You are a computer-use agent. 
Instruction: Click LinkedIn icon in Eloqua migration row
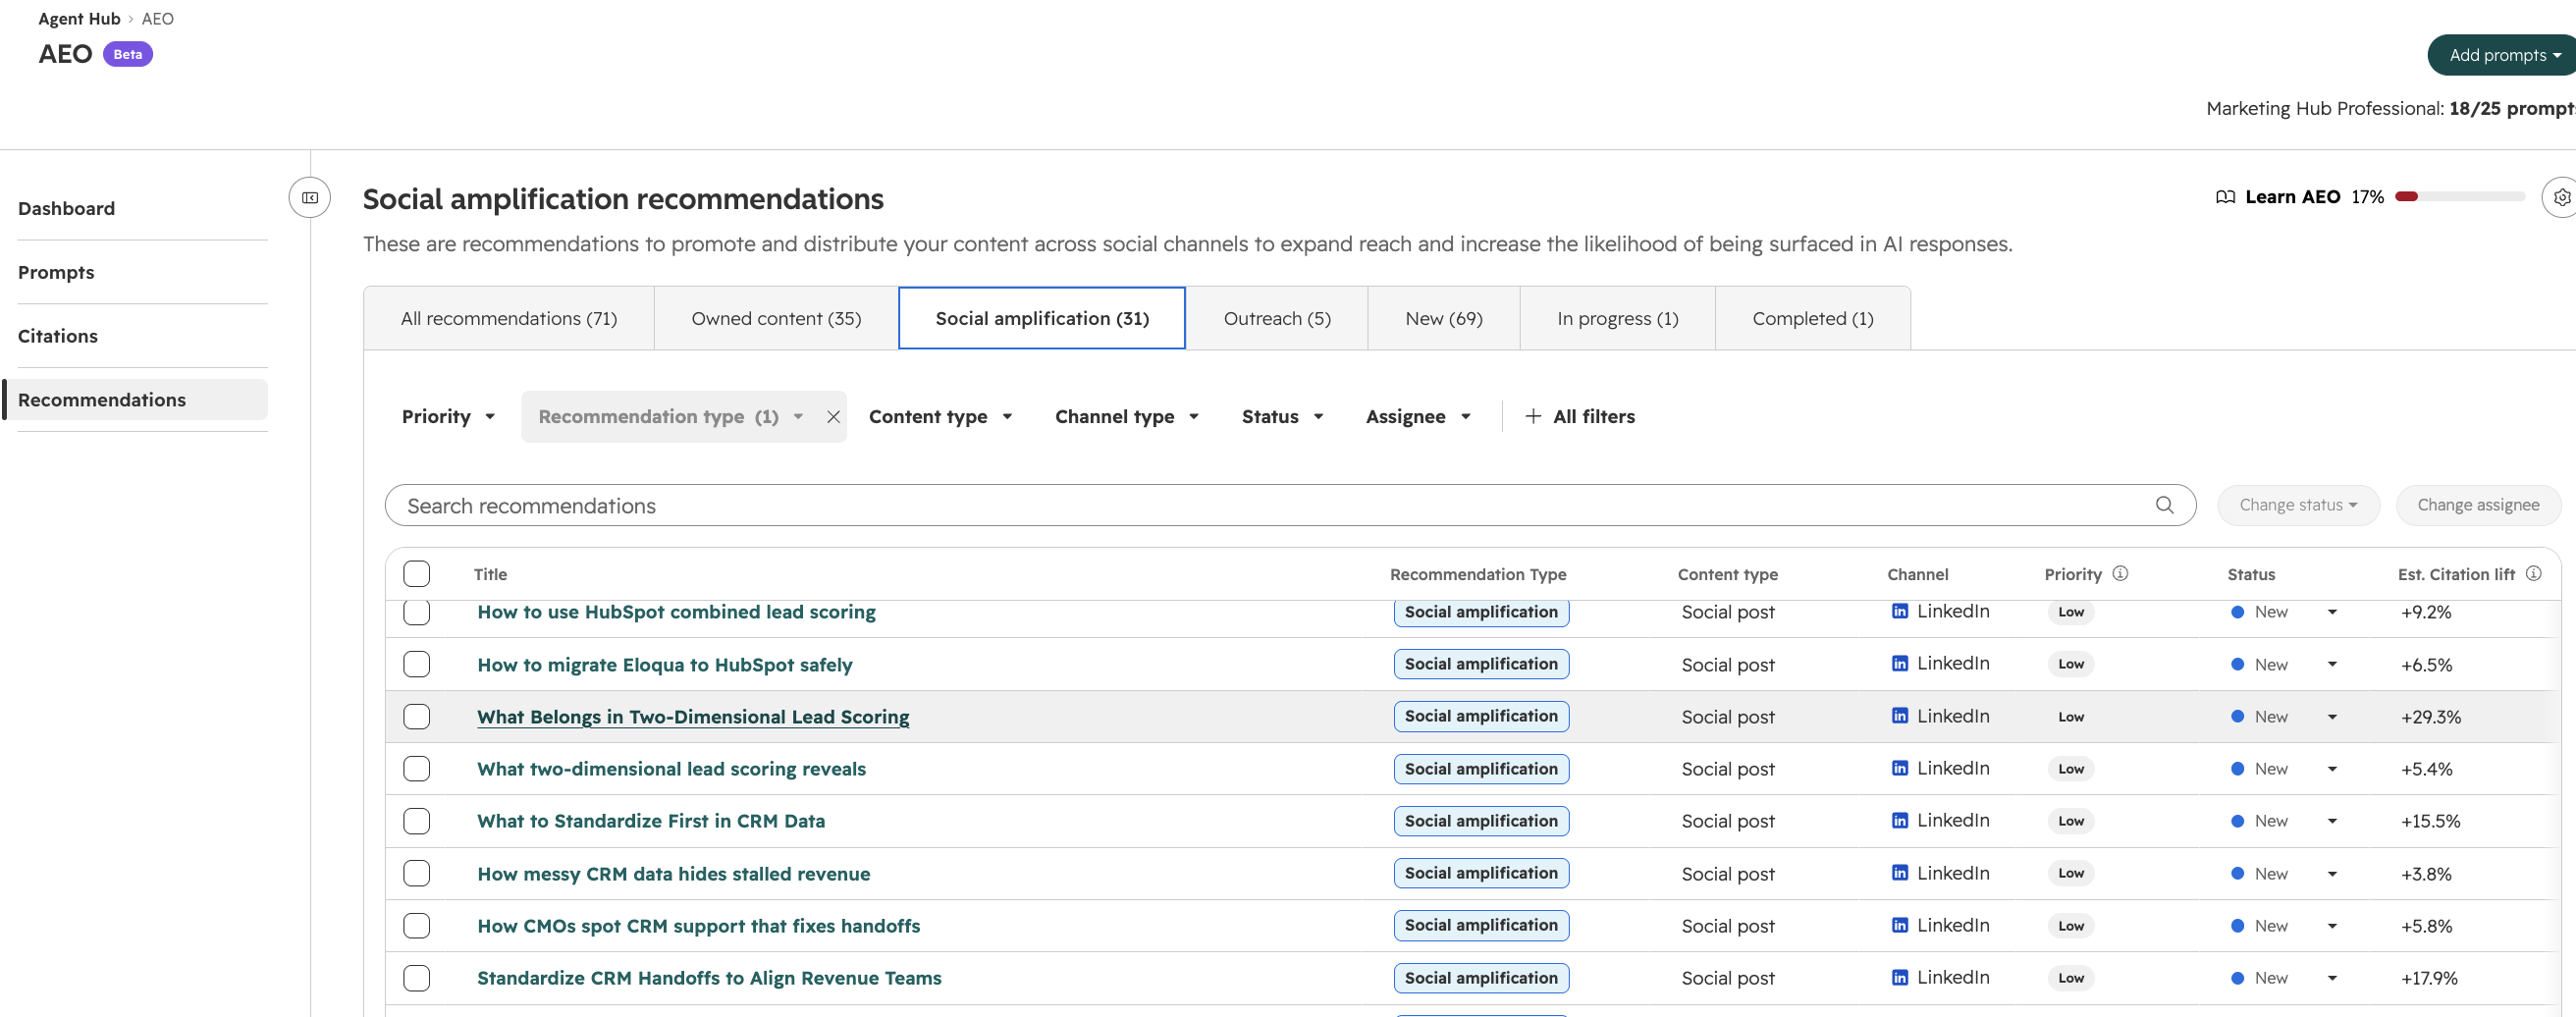1900,663
